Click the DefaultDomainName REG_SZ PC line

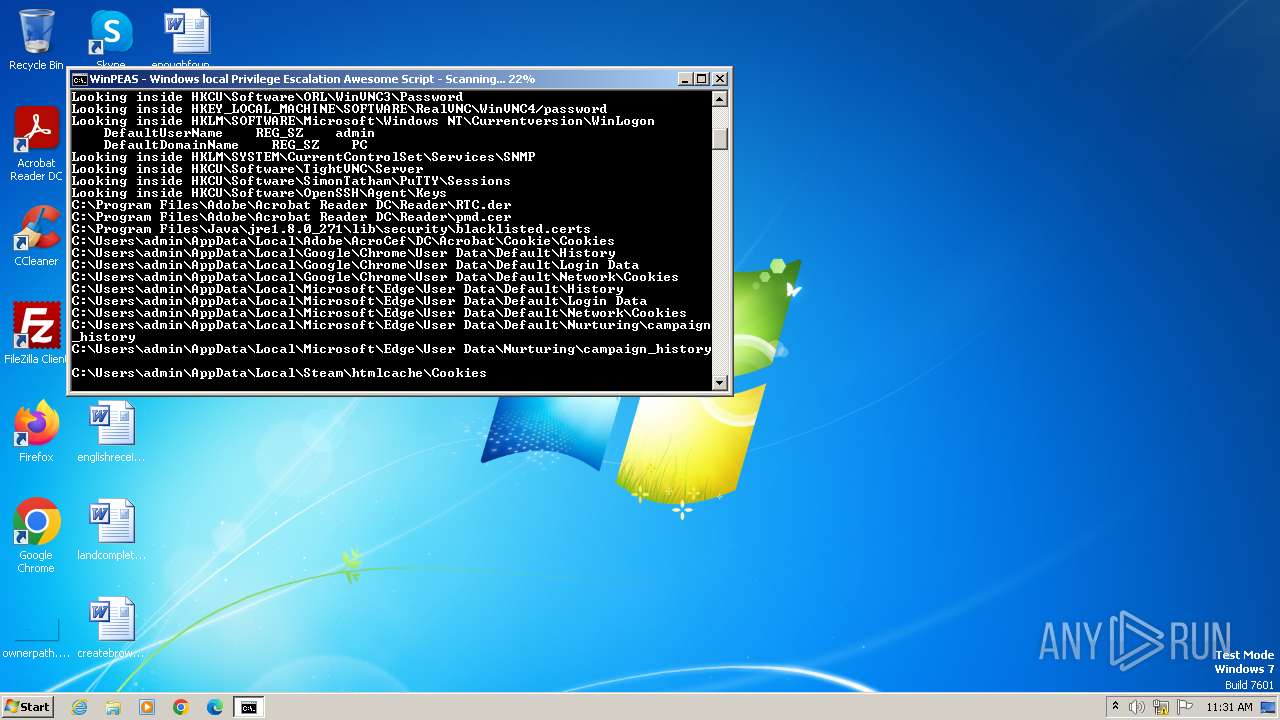pyautogui.click(x=235, y=145)
